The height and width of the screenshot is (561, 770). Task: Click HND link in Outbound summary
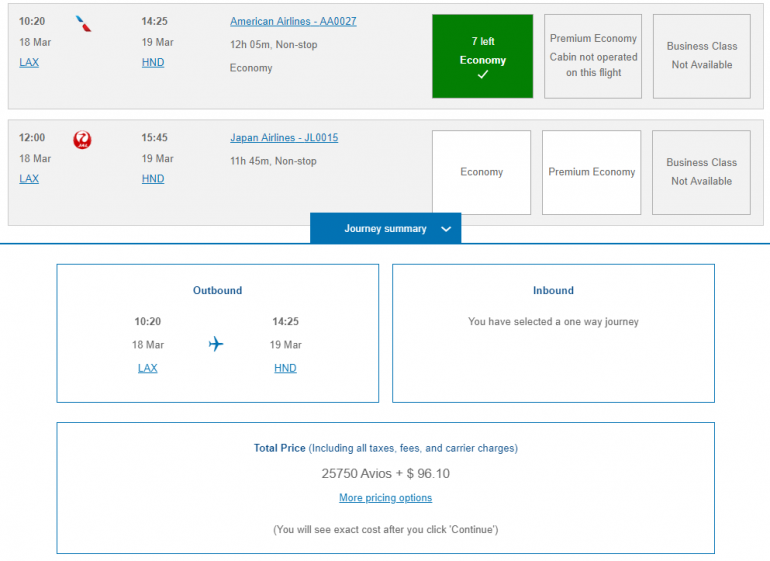[285, 368]
